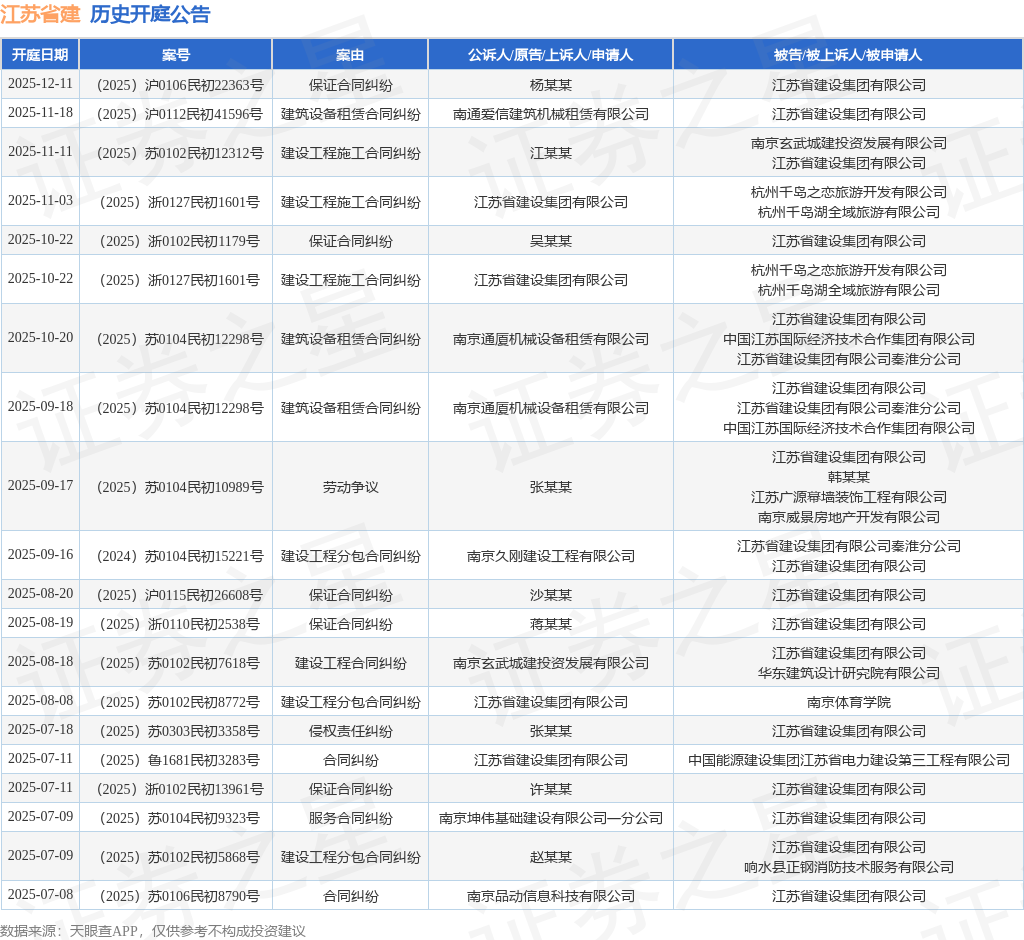
Task: Click the 公诉人/原告/上诉人/申请人 column header
Action: coord(551,55)
